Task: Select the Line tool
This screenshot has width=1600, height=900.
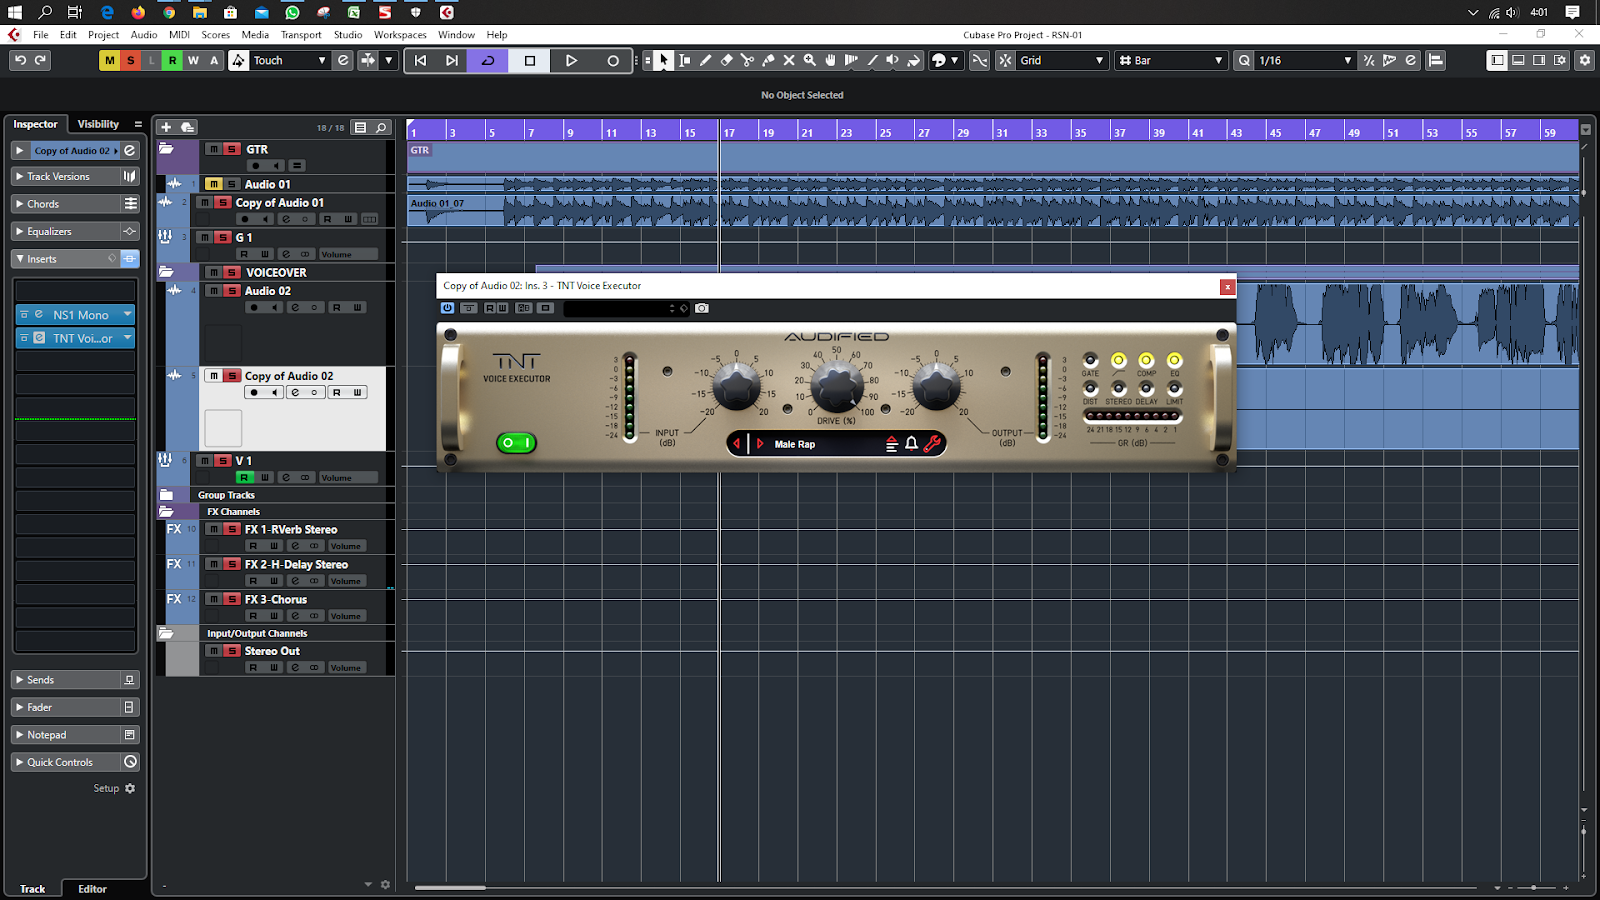Action: (x=872, y=60)
